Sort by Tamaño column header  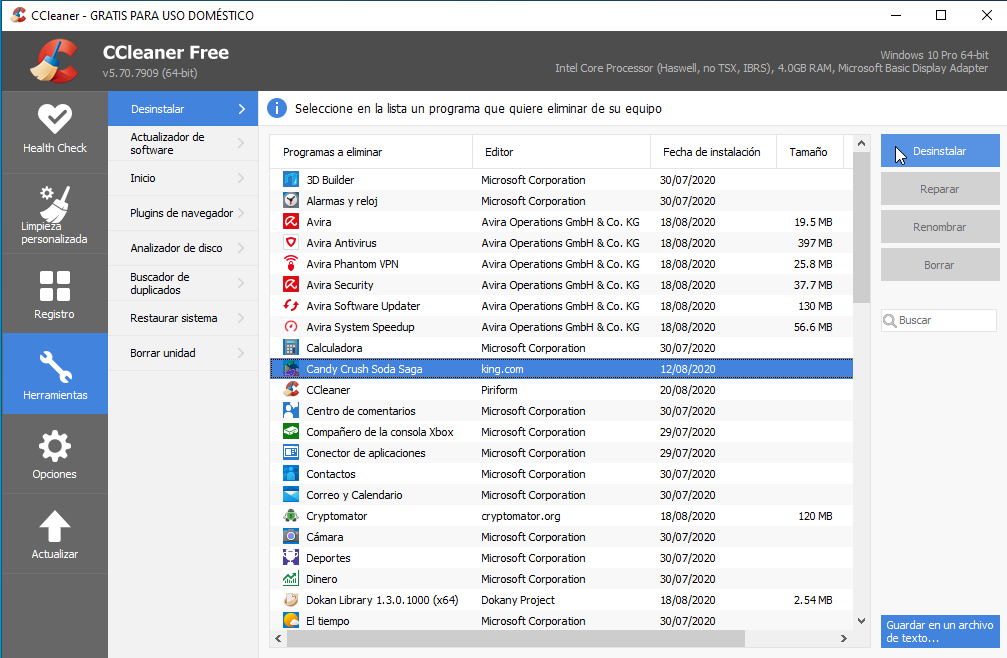810,152
